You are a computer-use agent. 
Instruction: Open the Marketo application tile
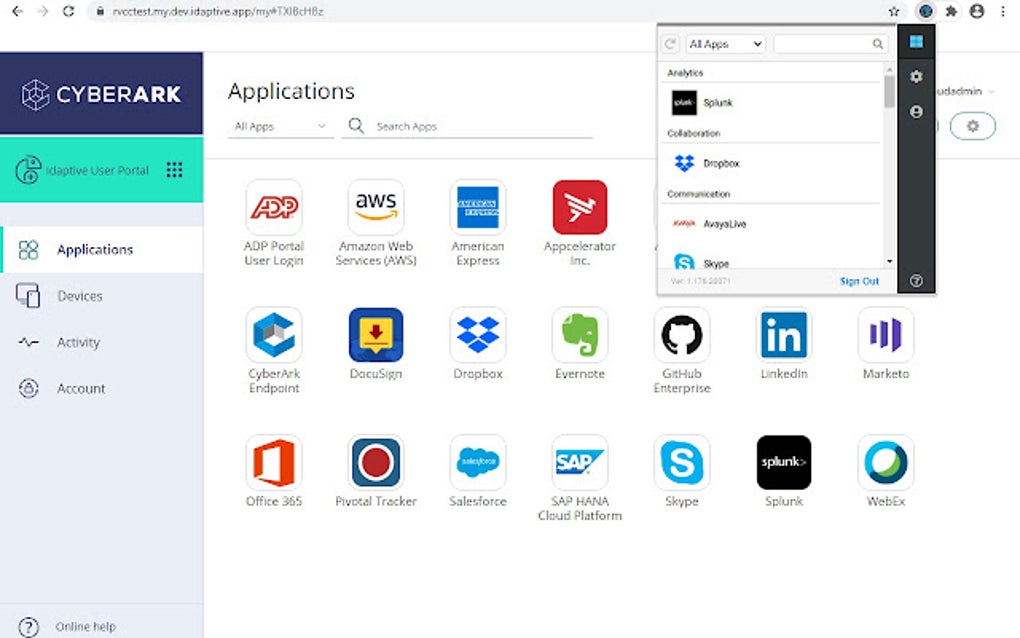(x=884, y=334)
